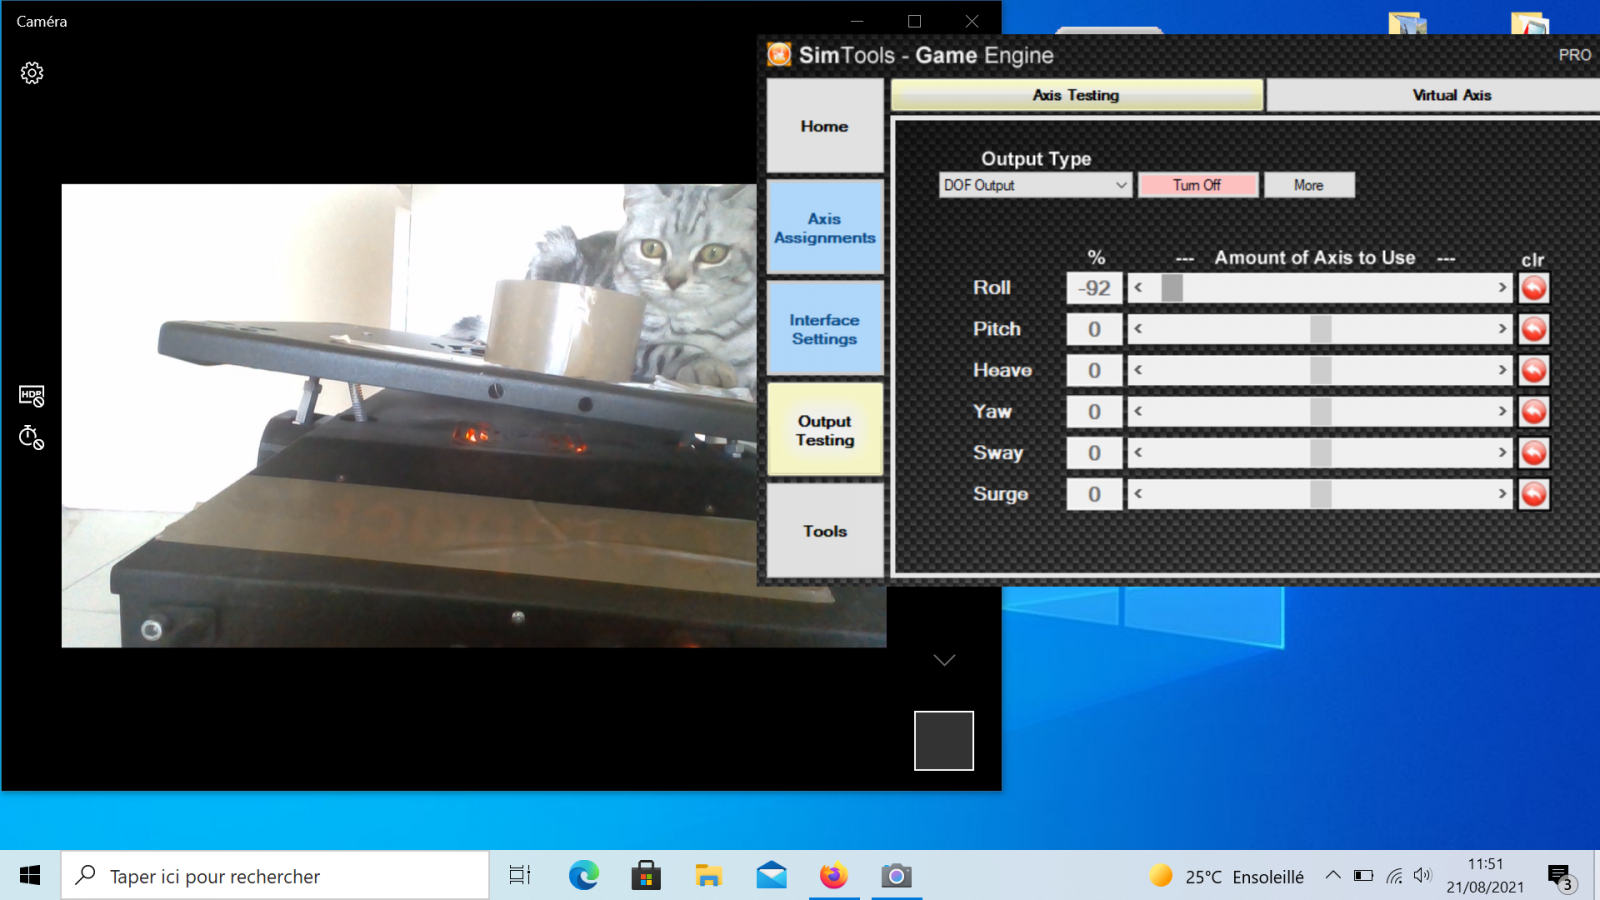Expand the down chevron in the Camera app

943,659
